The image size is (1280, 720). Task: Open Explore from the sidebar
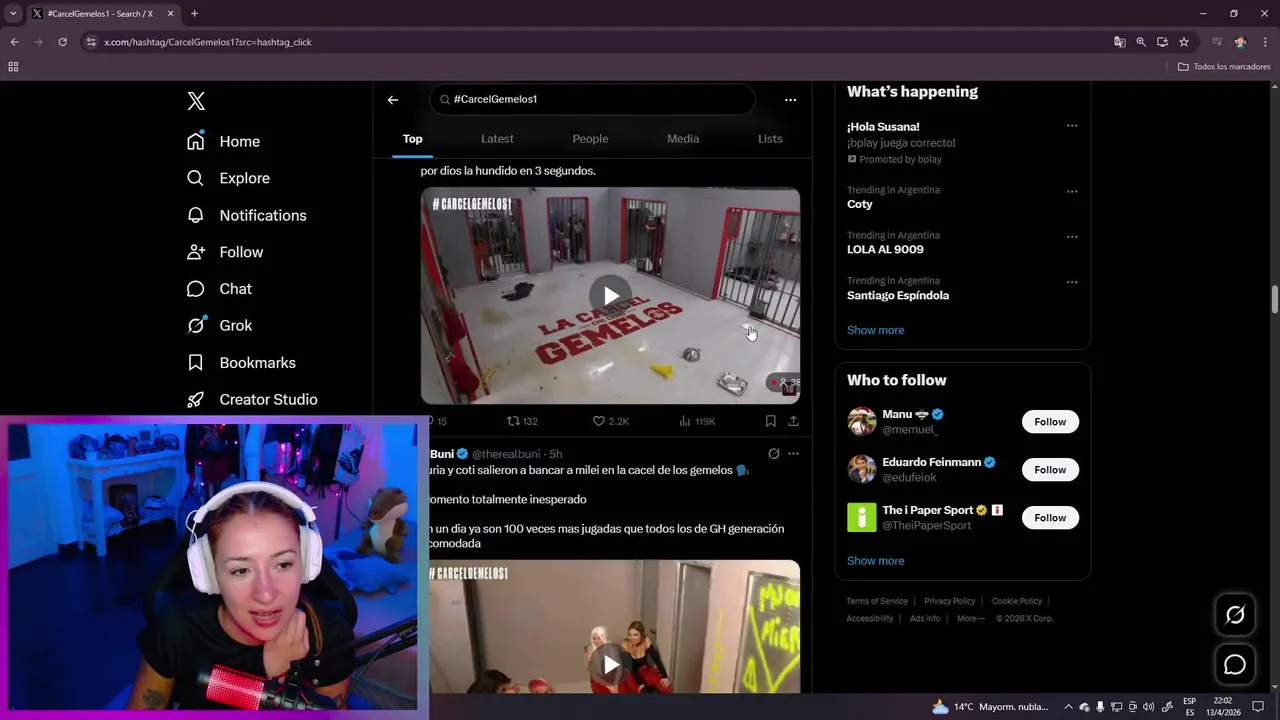click(x=229, y=178)
